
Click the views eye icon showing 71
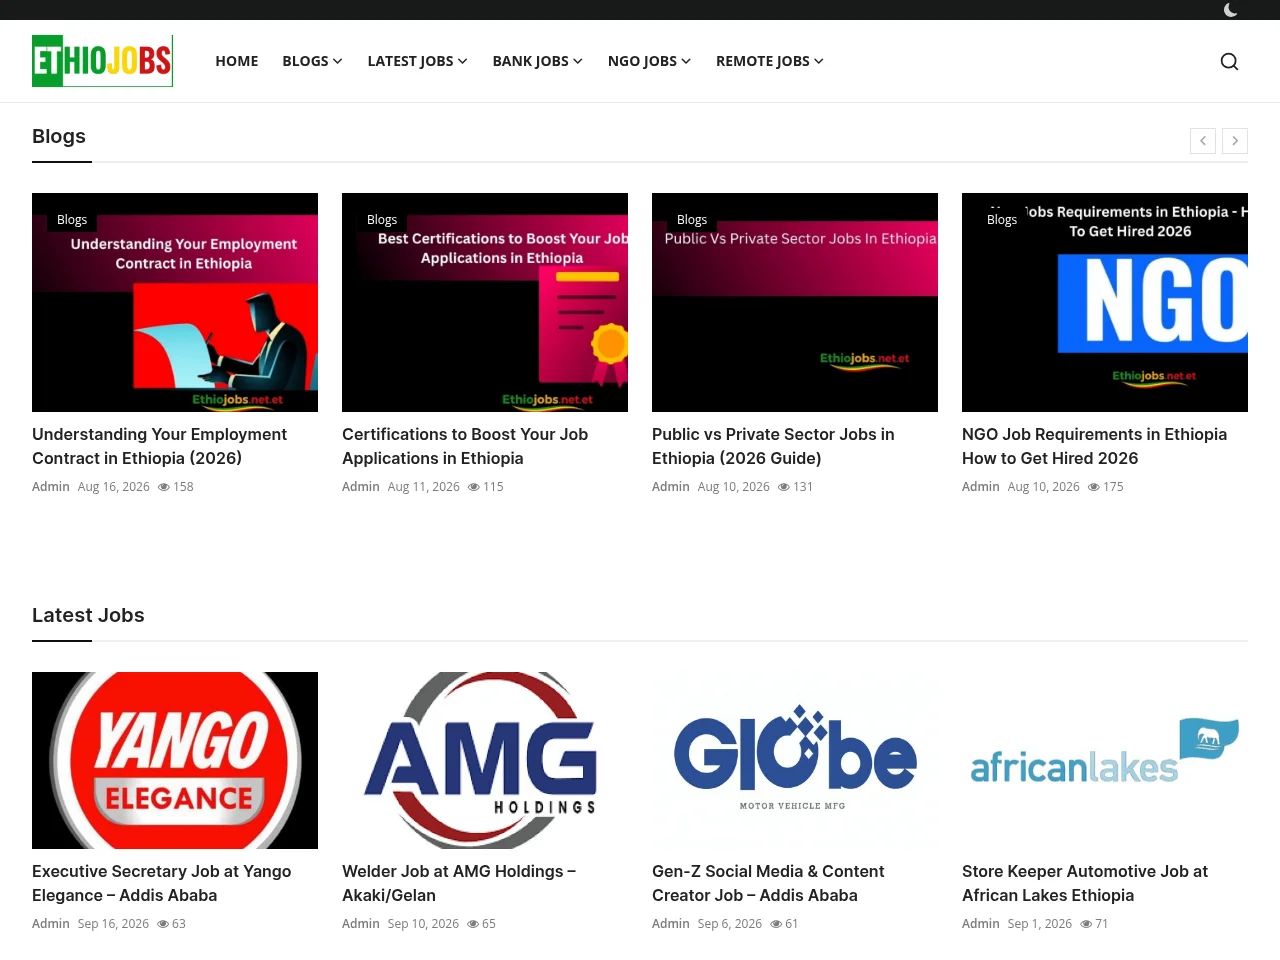(1086, 924)
